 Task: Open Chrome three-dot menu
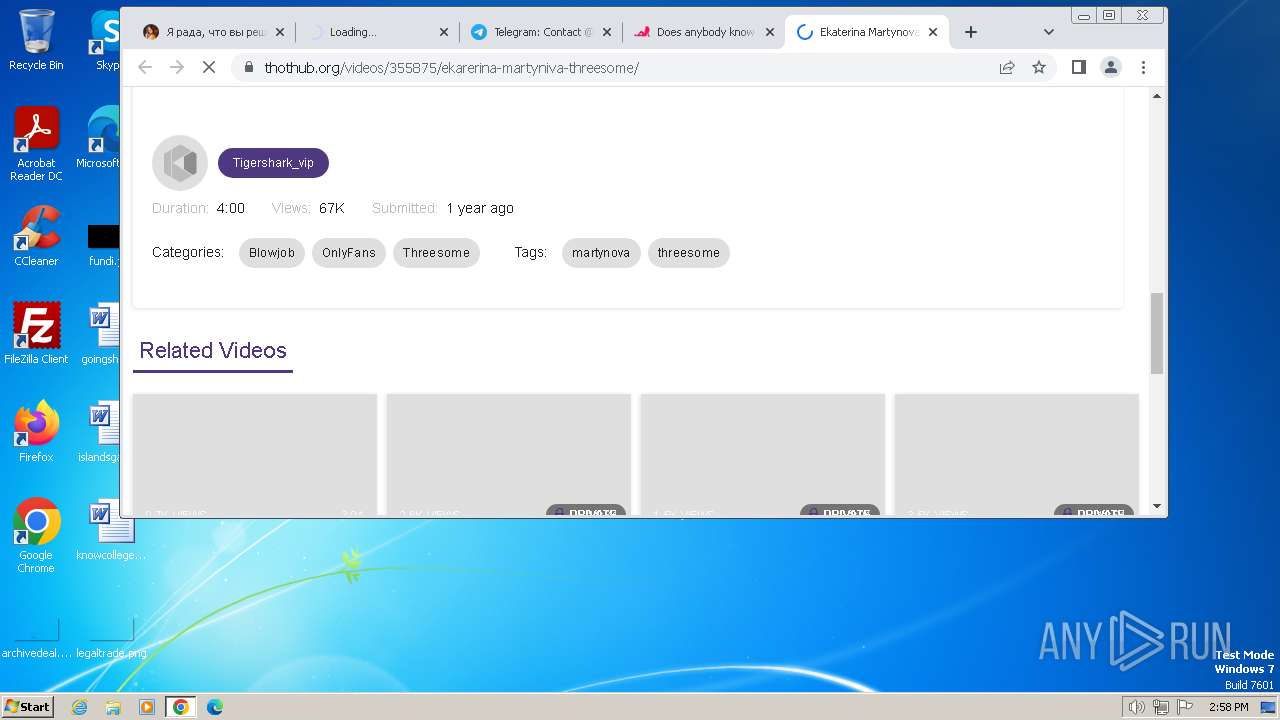[1143, 67]
